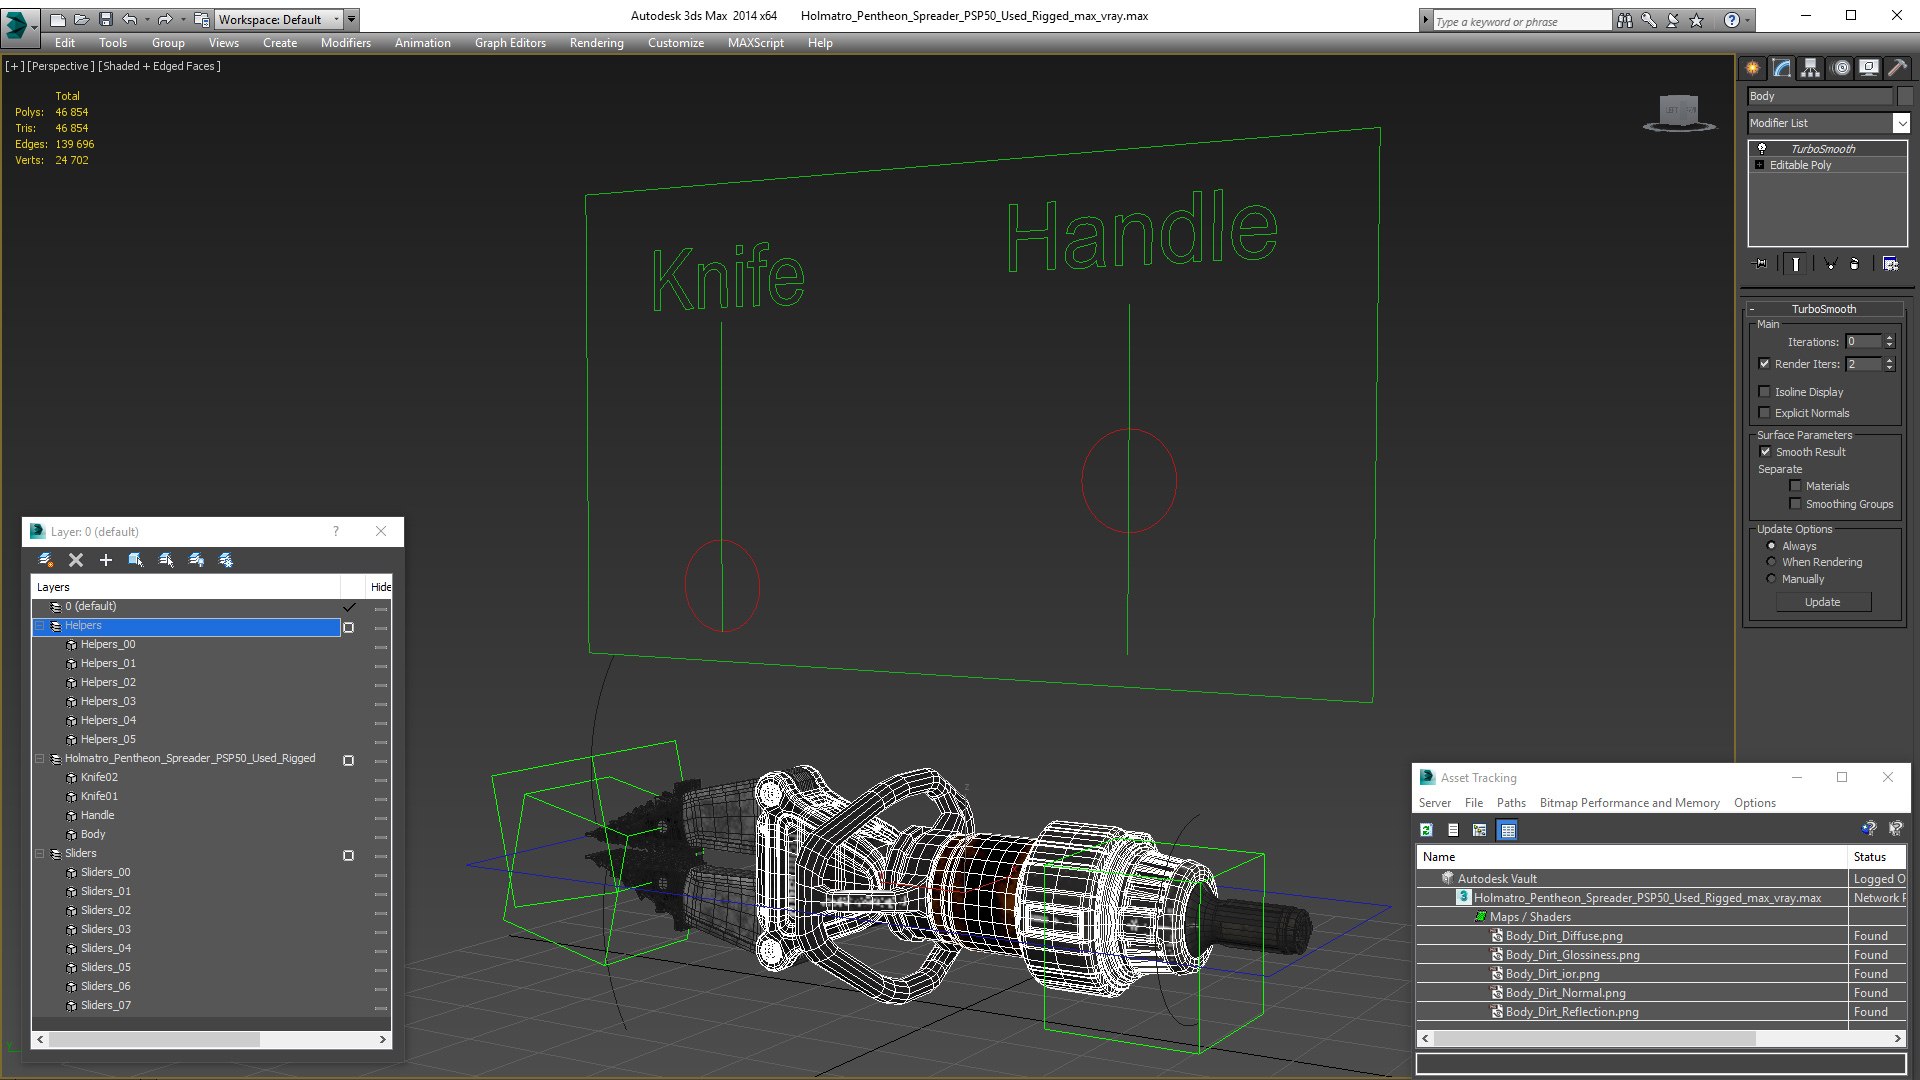Open the Undo history dropdown arrow
The width and height of the screenshot is (1920, 1080).
(x=147, y=19)
